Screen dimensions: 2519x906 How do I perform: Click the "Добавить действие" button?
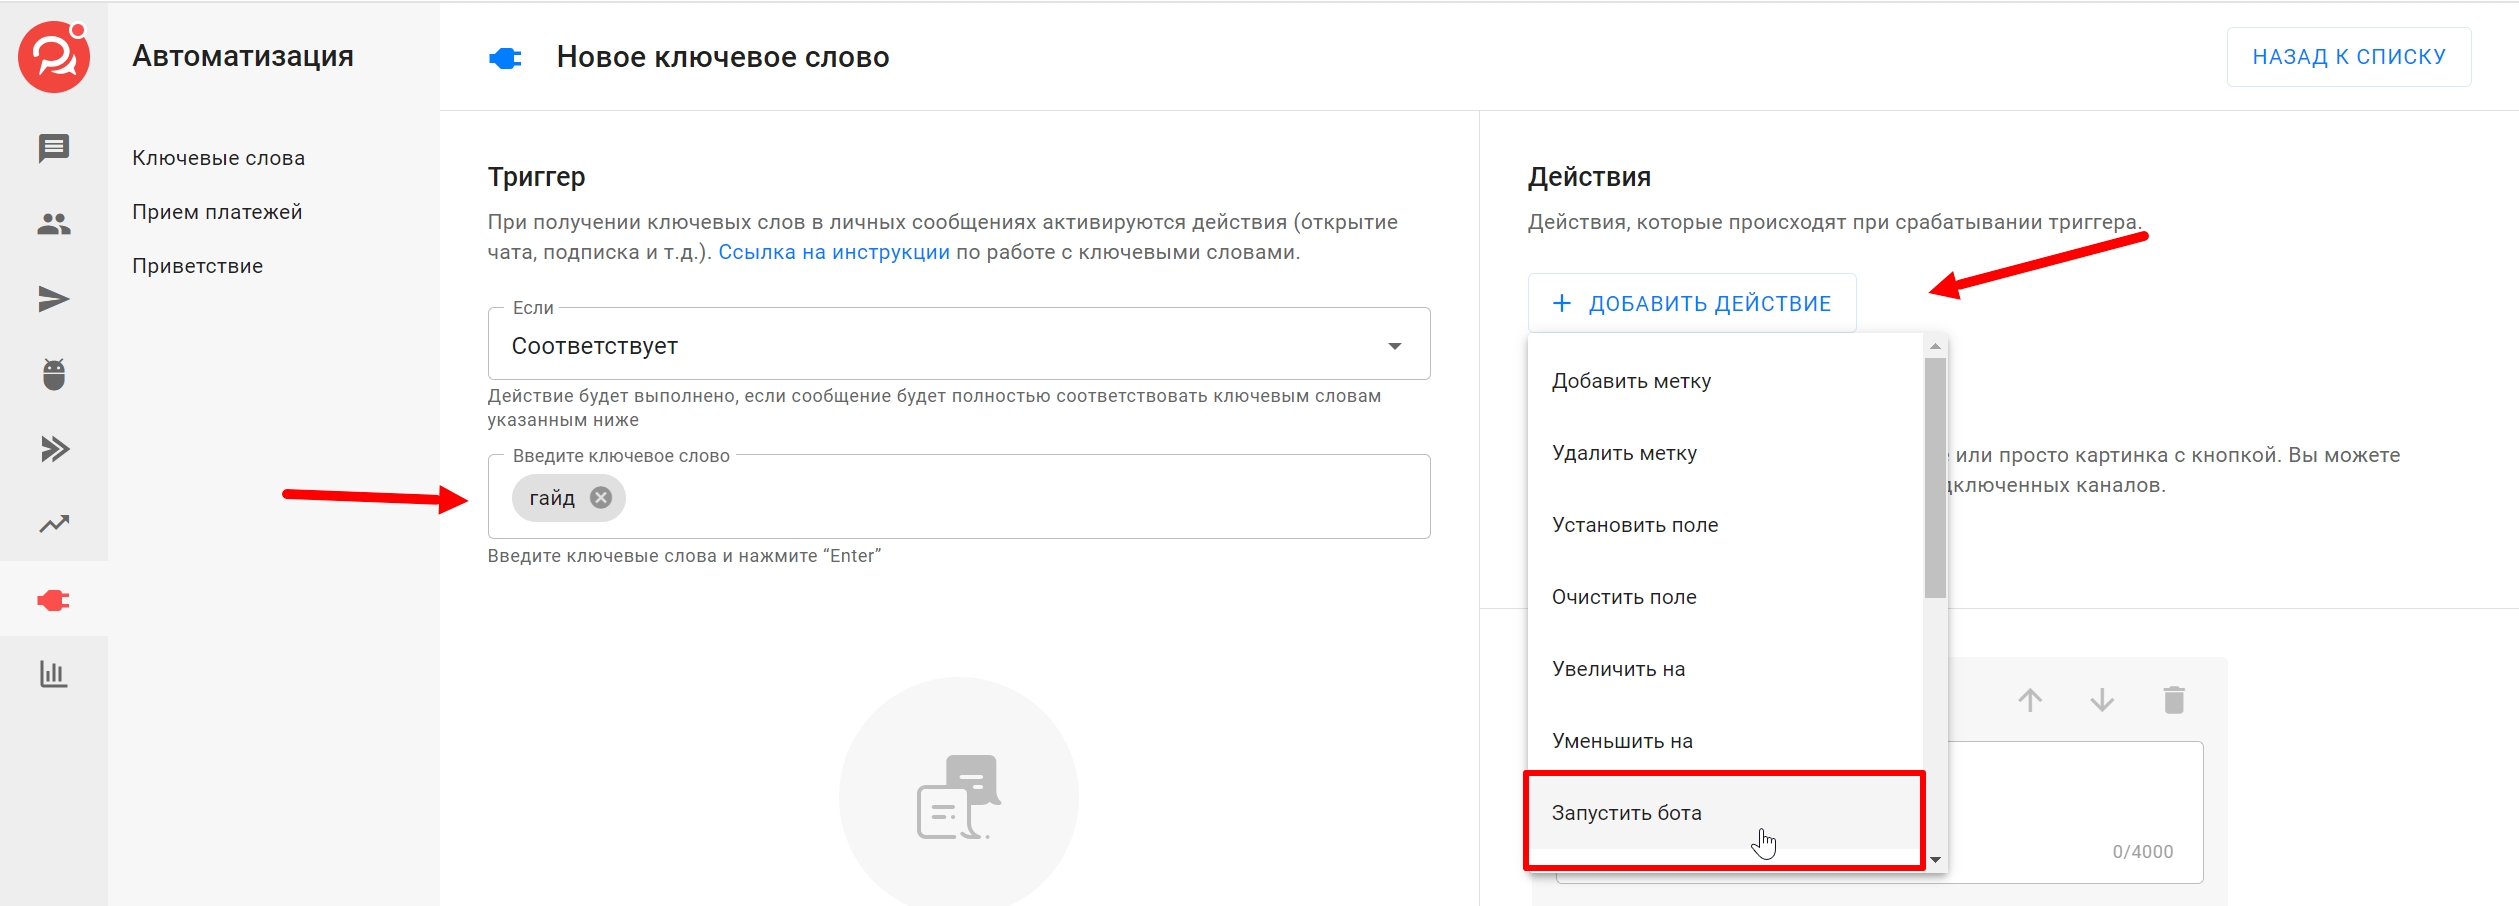[x=1692, y=303]
